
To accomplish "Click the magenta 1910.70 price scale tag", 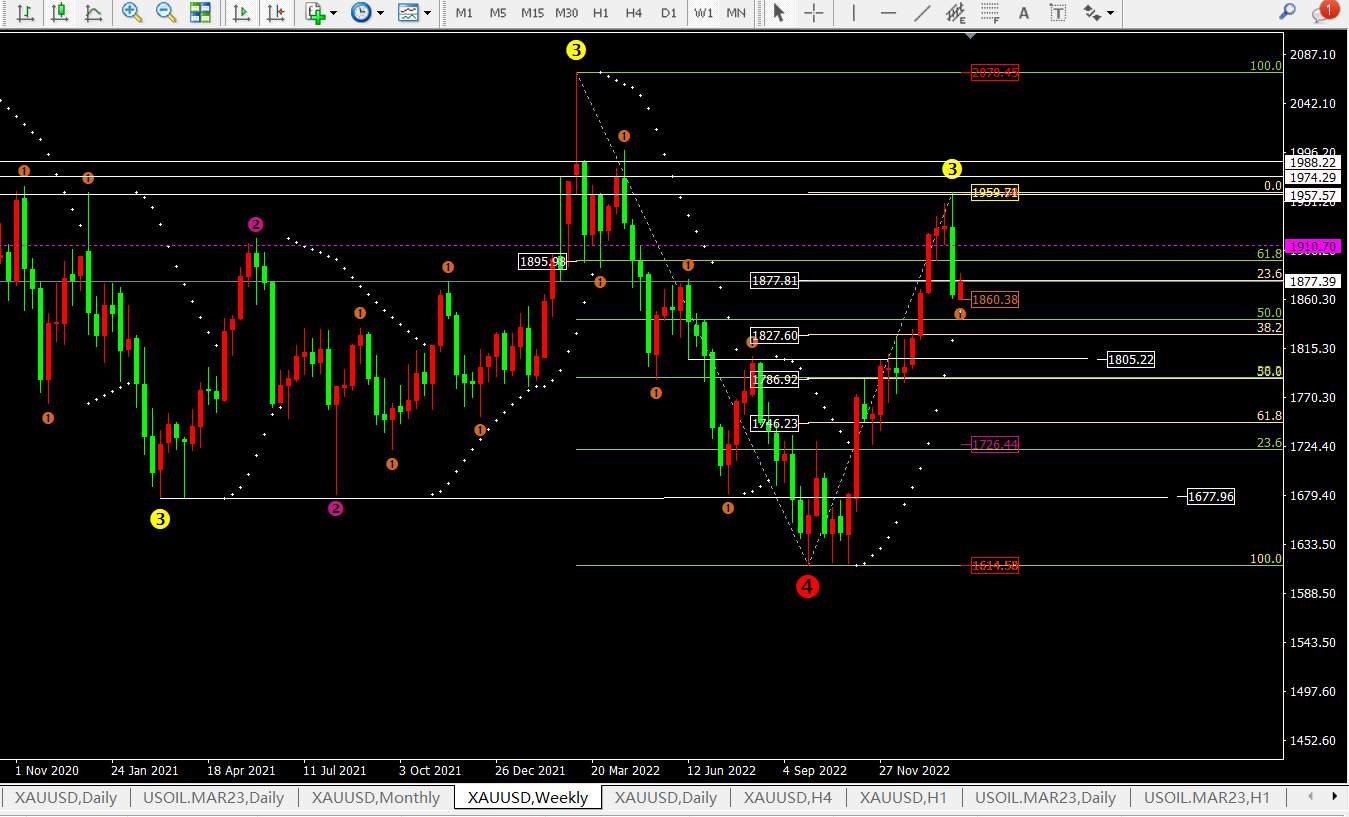I will coord(1315,245).
